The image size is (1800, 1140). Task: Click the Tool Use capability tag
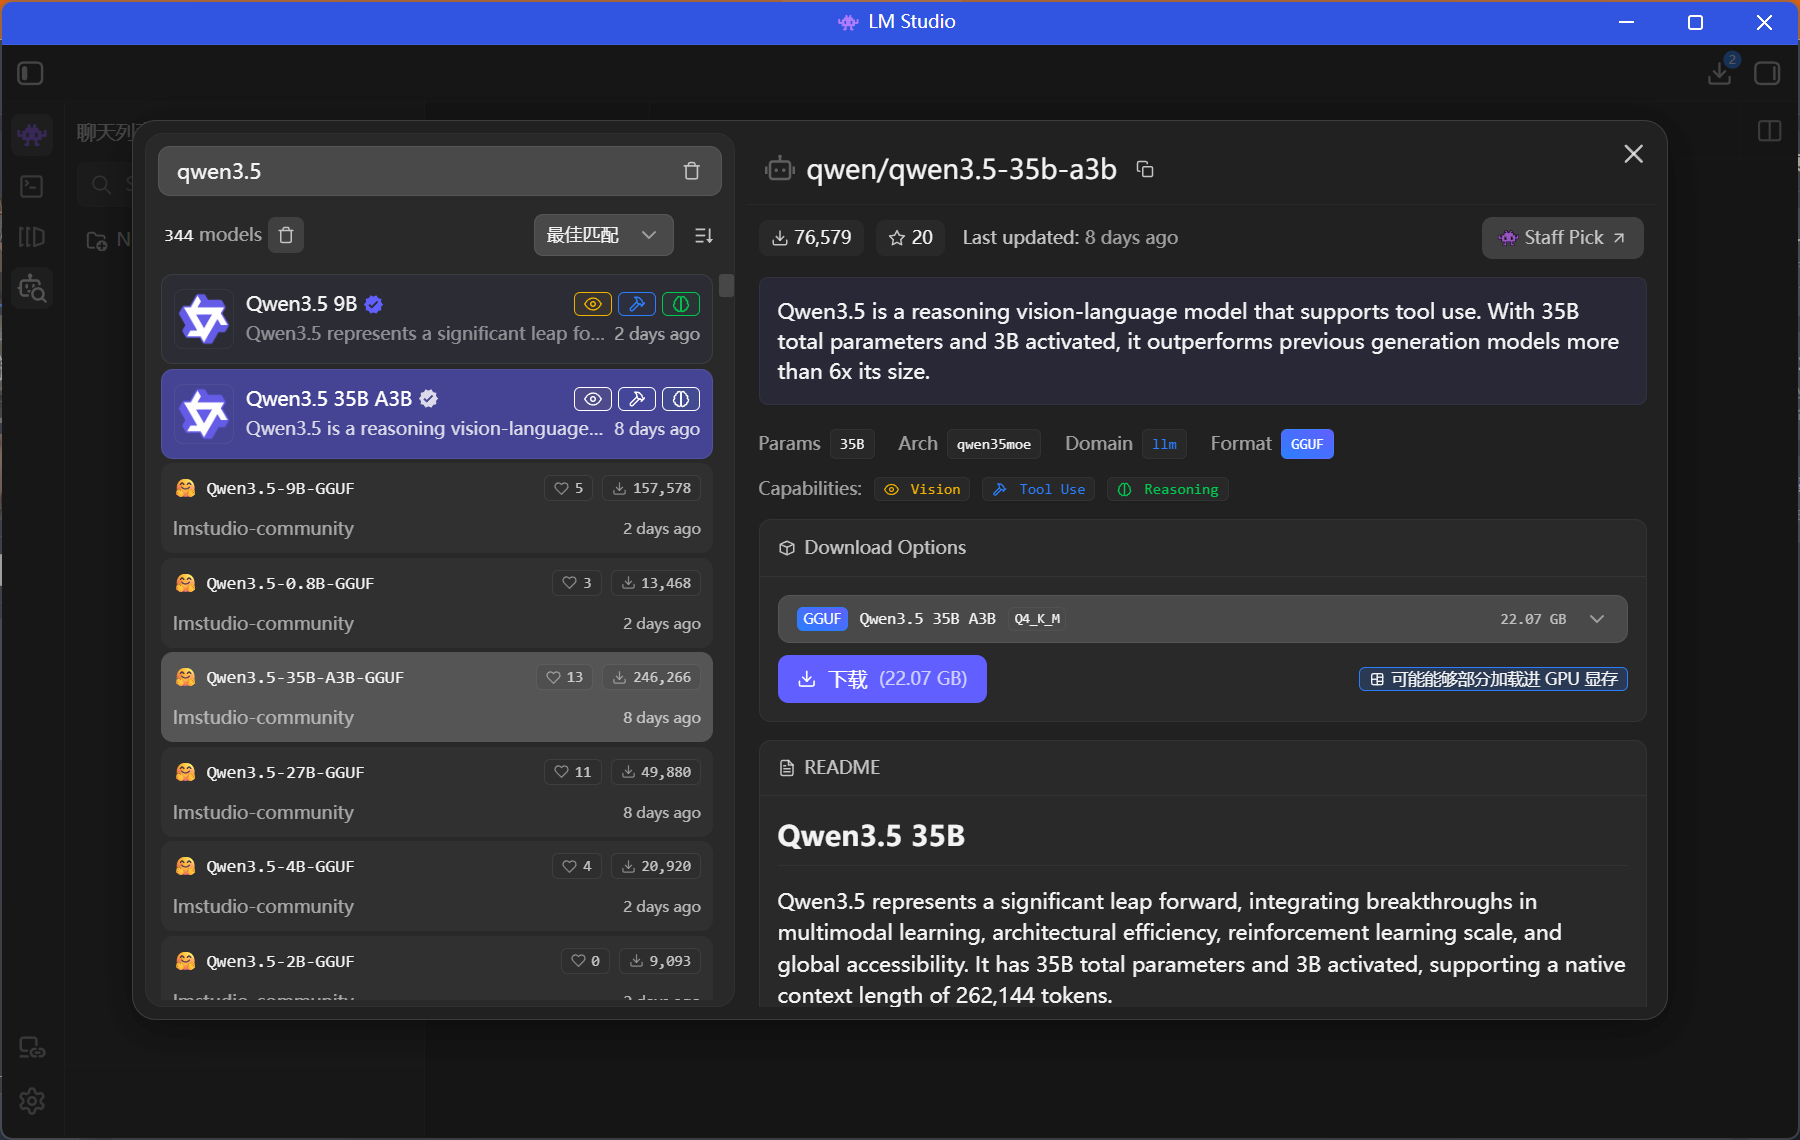(x=1038, y=489)
